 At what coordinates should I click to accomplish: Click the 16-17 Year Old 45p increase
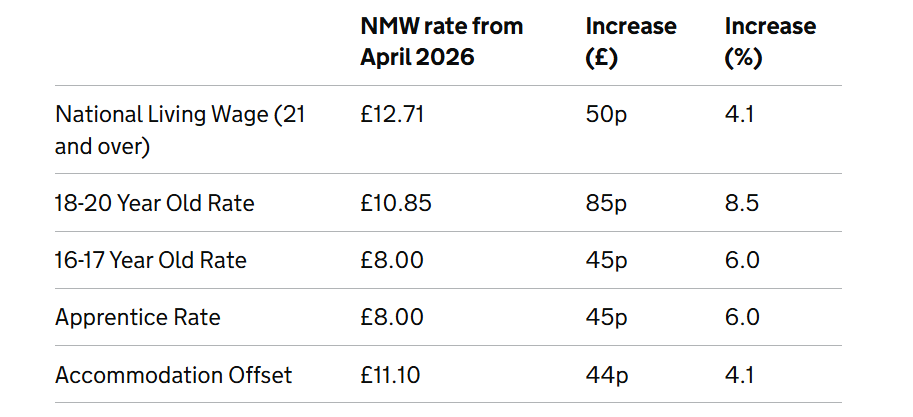pos(606,260)
